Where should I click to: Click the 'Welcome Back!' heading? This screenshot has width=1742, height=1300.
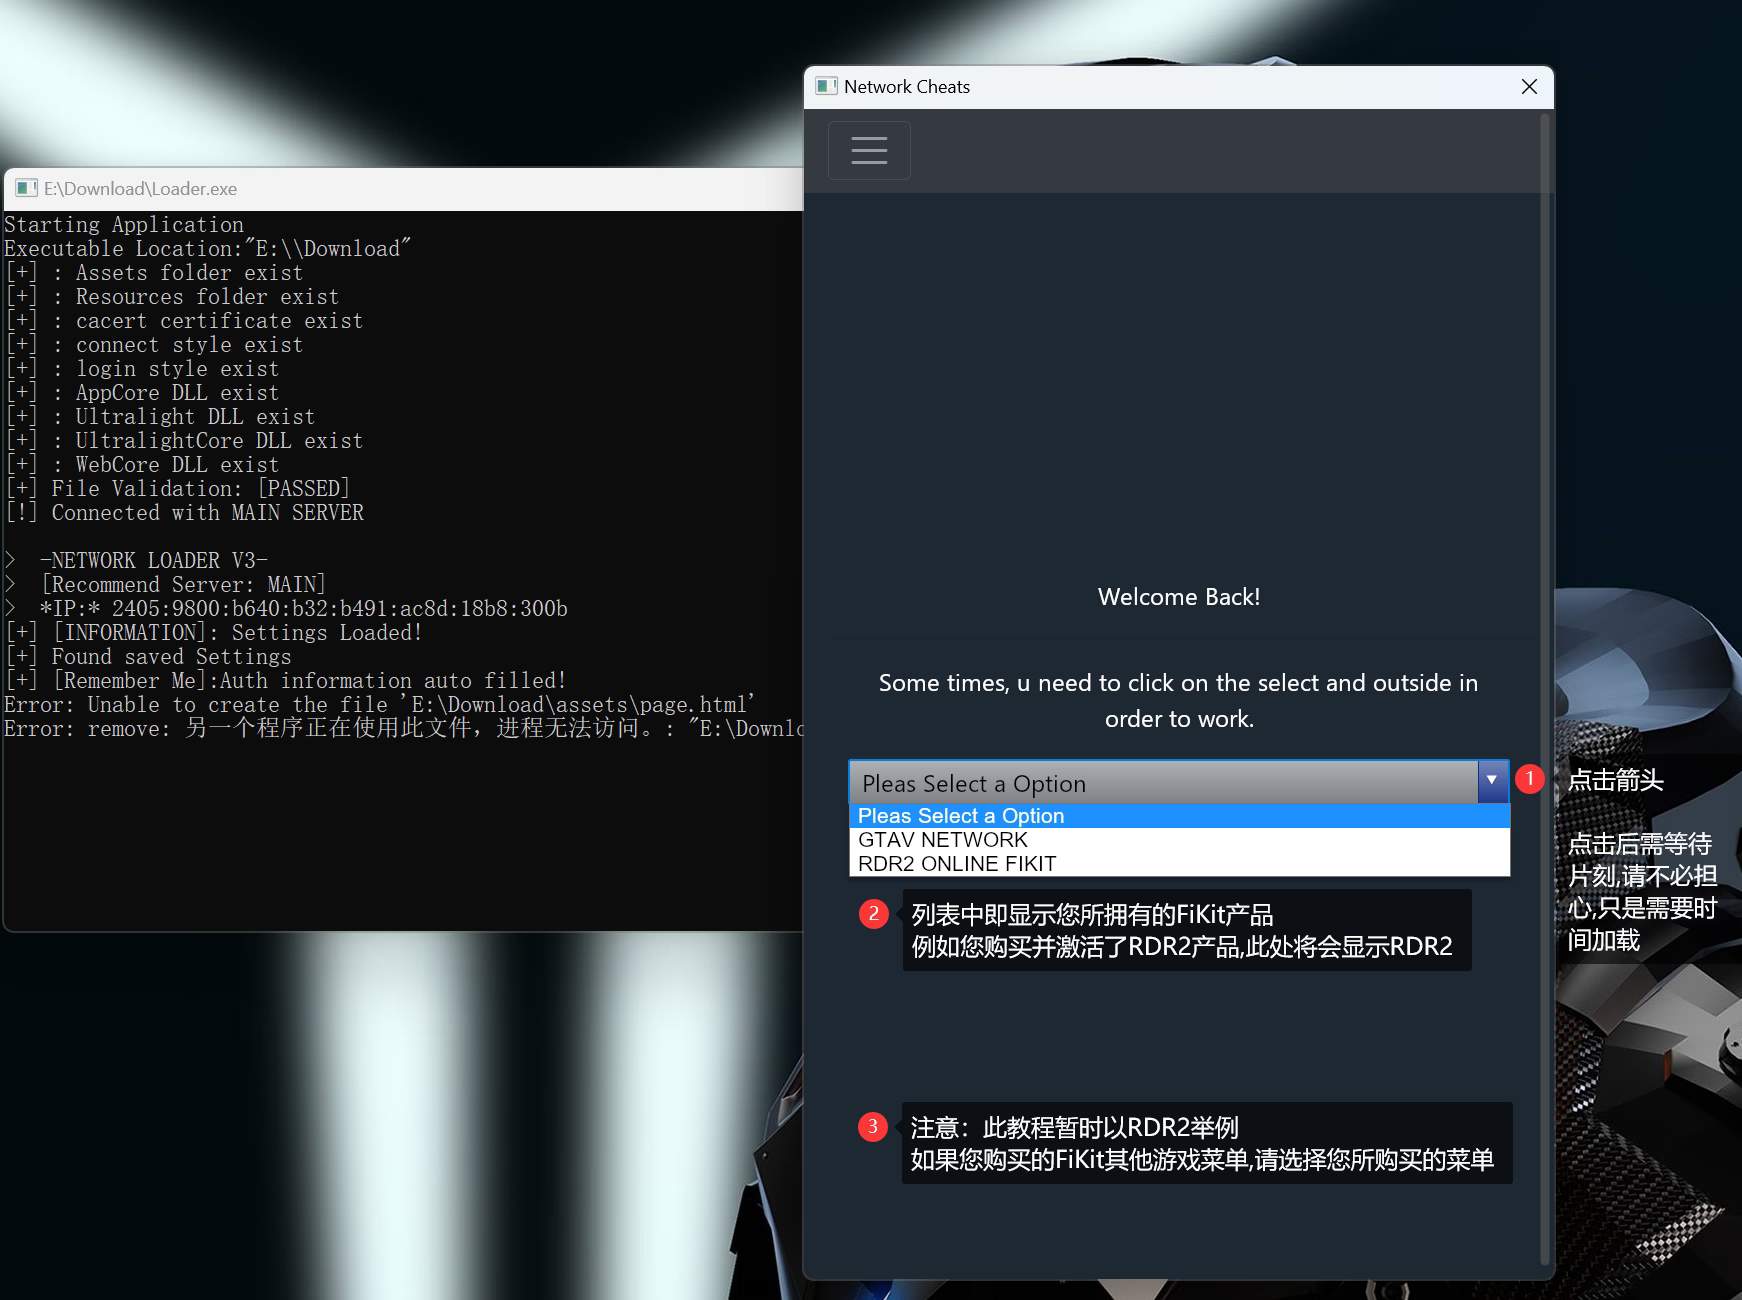1178,597
